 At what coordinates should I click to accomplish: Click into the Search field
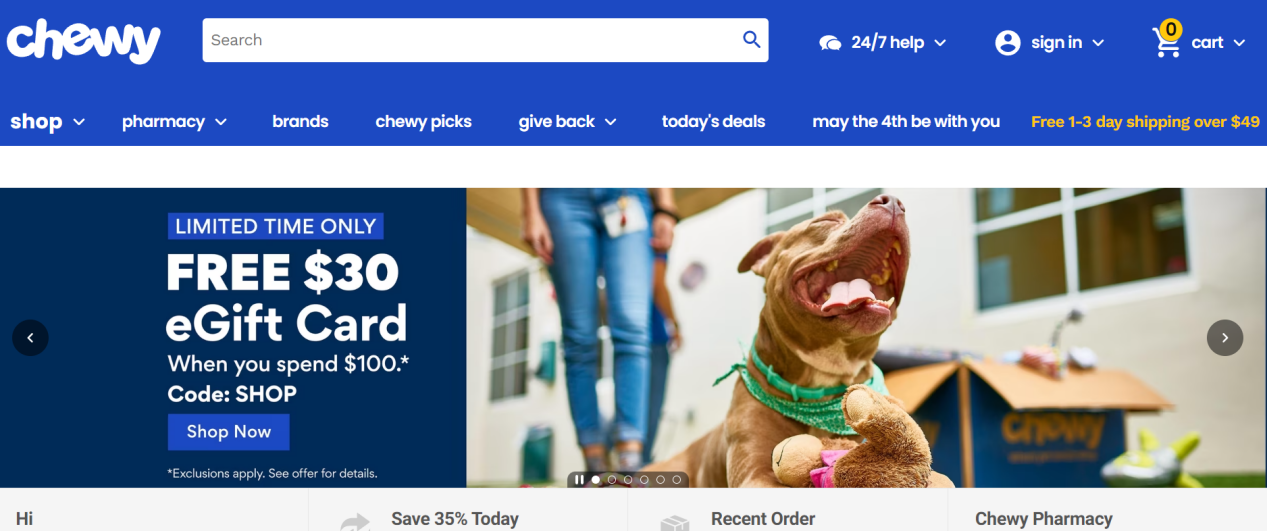coord(470,40)
